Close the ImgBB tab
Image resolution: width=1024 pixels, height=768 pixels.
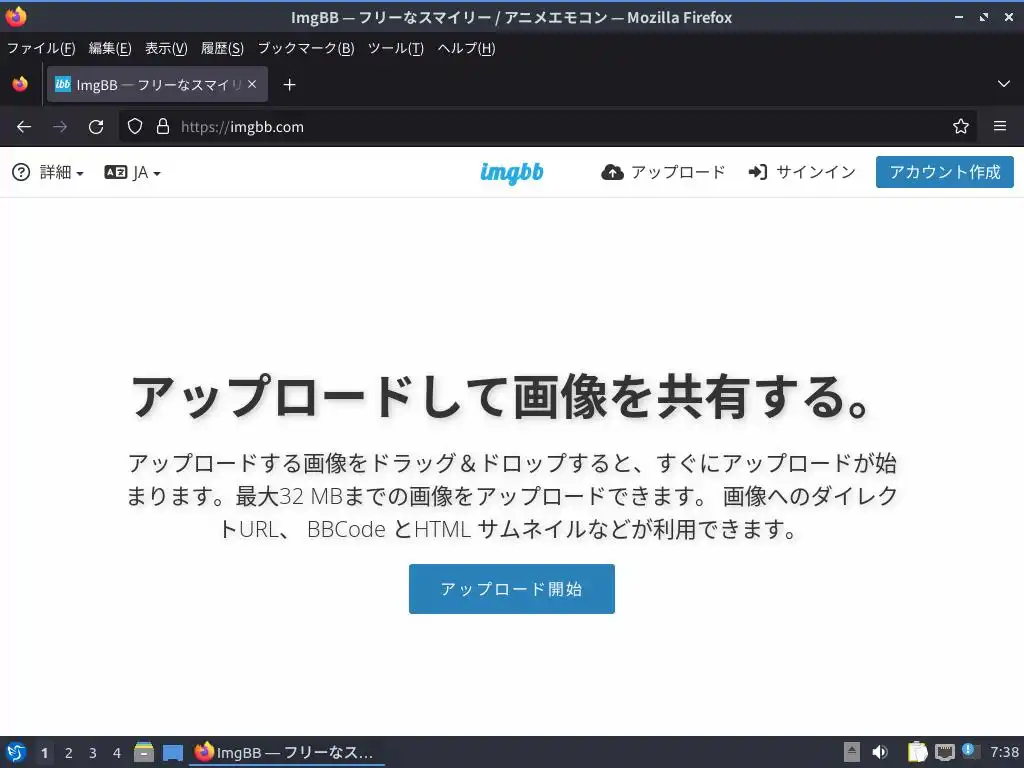(252, 84)
